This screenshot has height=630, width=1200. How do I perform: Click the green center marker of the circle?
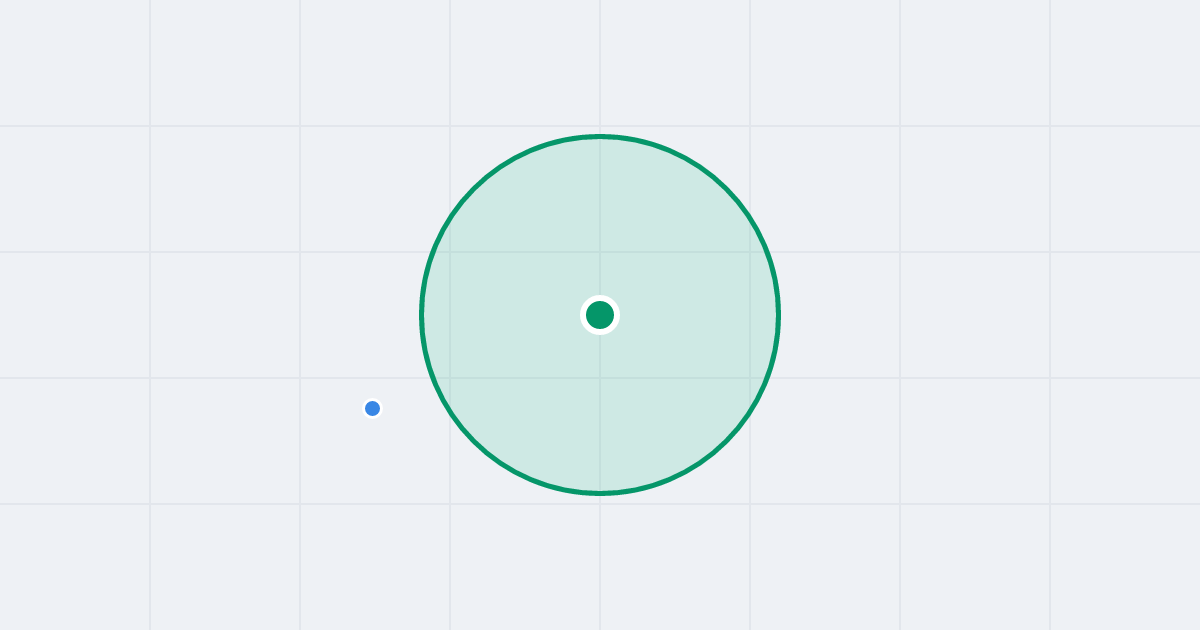click(x=600, y=315)
